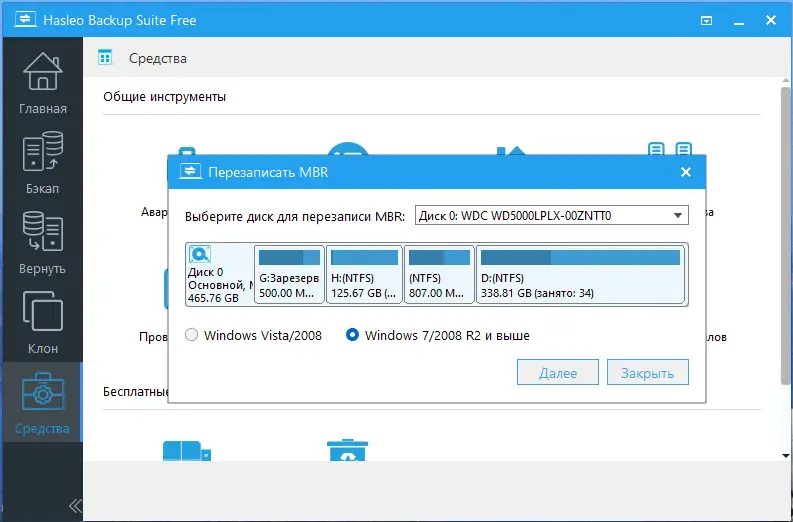Screen dimensions: 793x522
Task: Click the Далее button
Action: (x=558, y=372)
